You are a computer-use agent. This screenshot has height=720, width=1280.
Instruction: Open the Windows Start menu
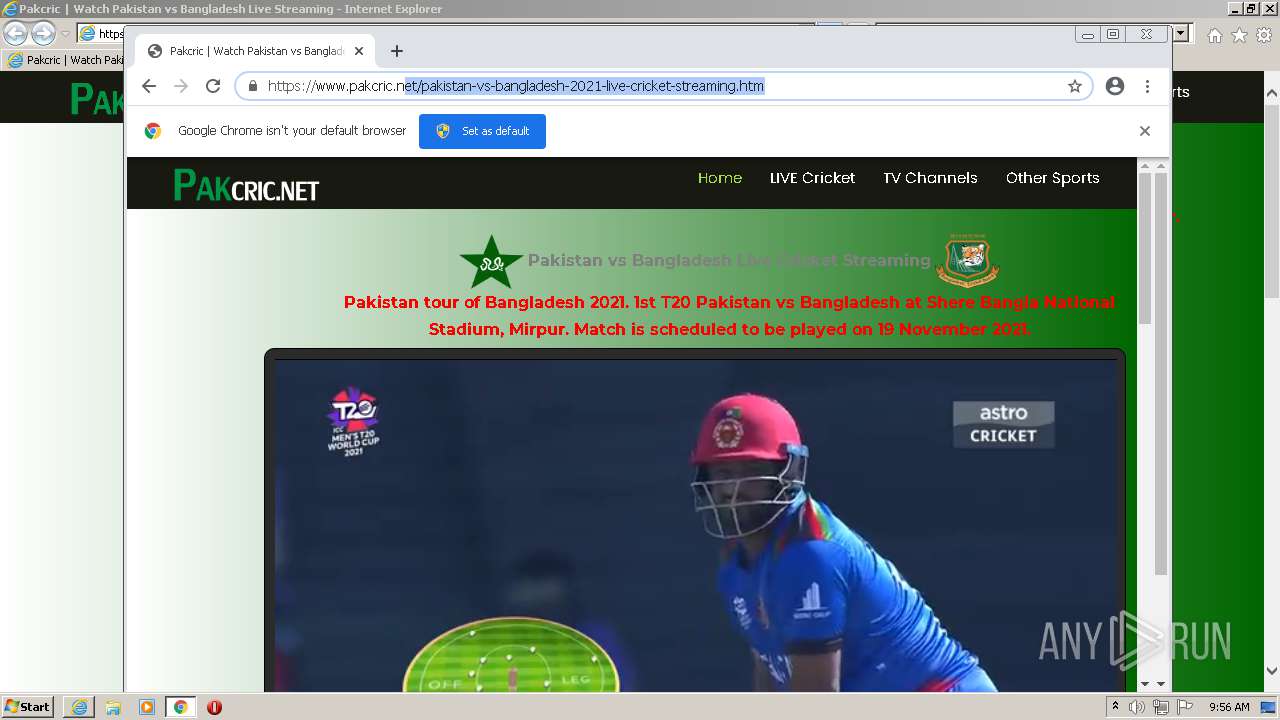[x=28, y=706]
